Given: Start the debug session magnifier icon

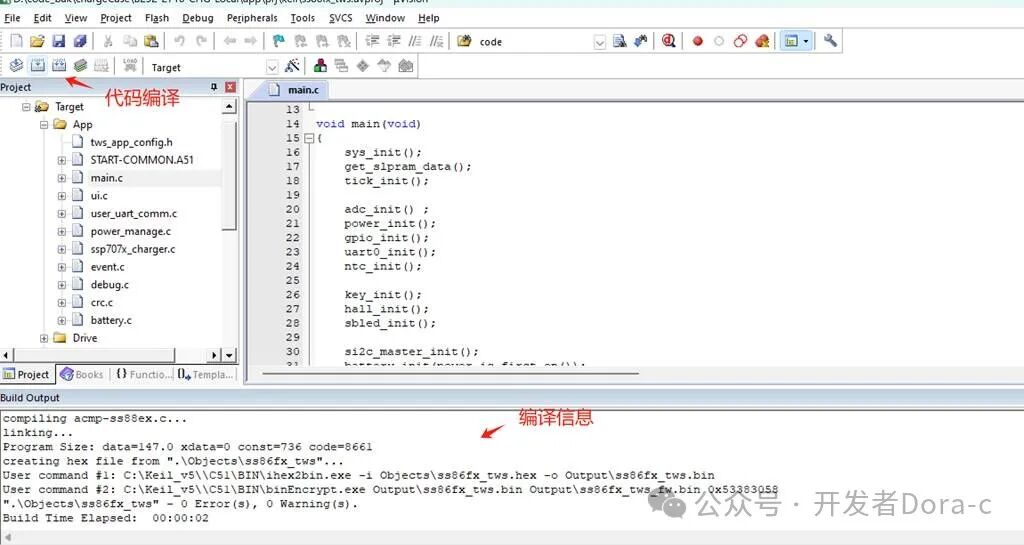Looking at the screenshot, I should (x=669, y=41).
